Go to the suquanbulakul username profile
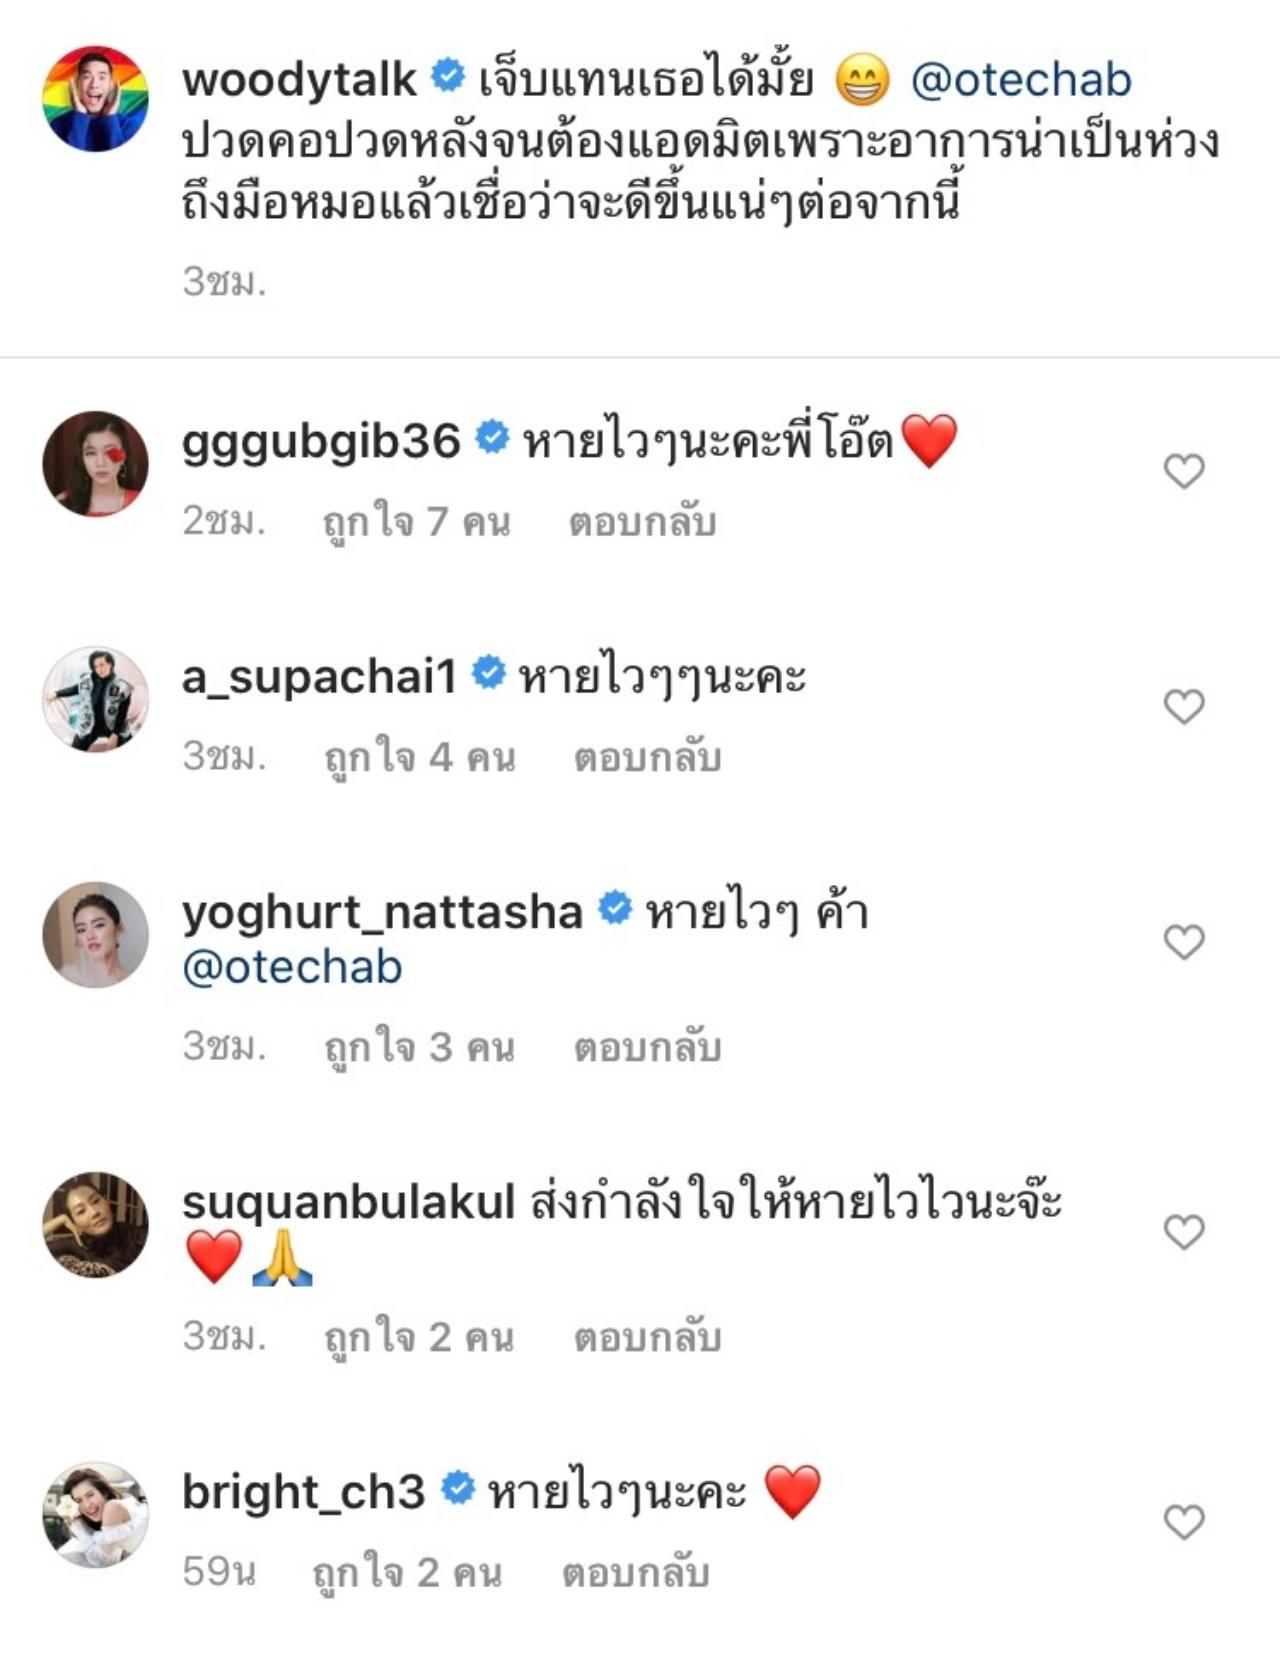The image size is (1280, 1672). click(348, 1202)
